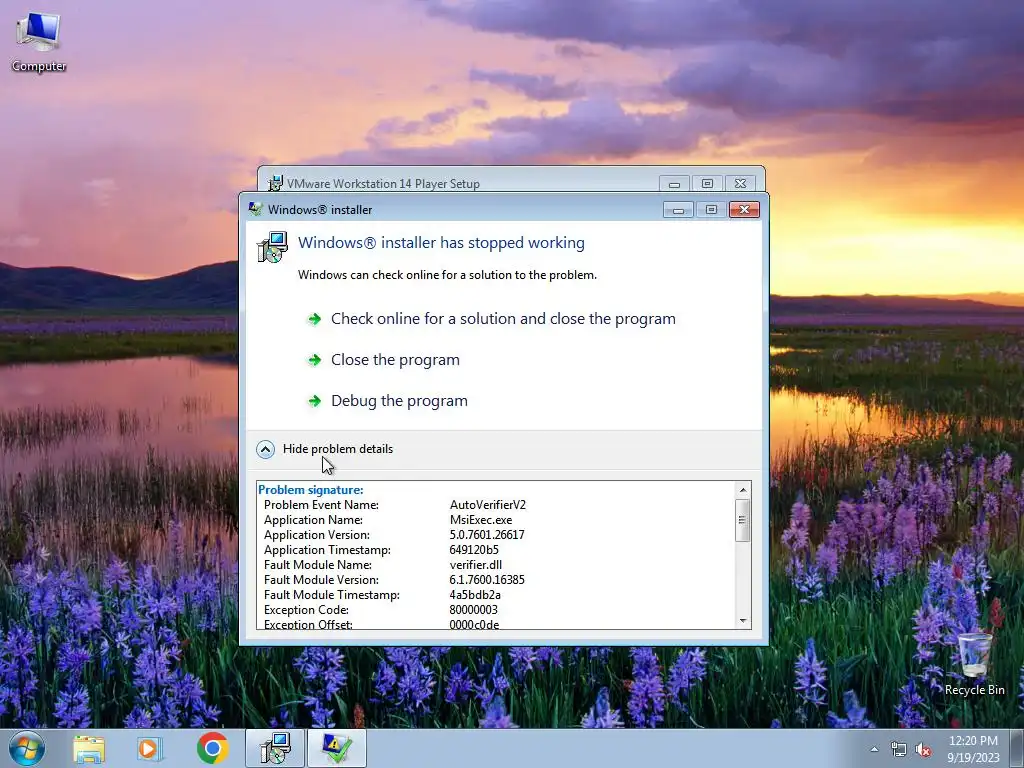Screen dimensions: 1024x768
Task: Show hidden system tray icons
Action: coord(874,749)
